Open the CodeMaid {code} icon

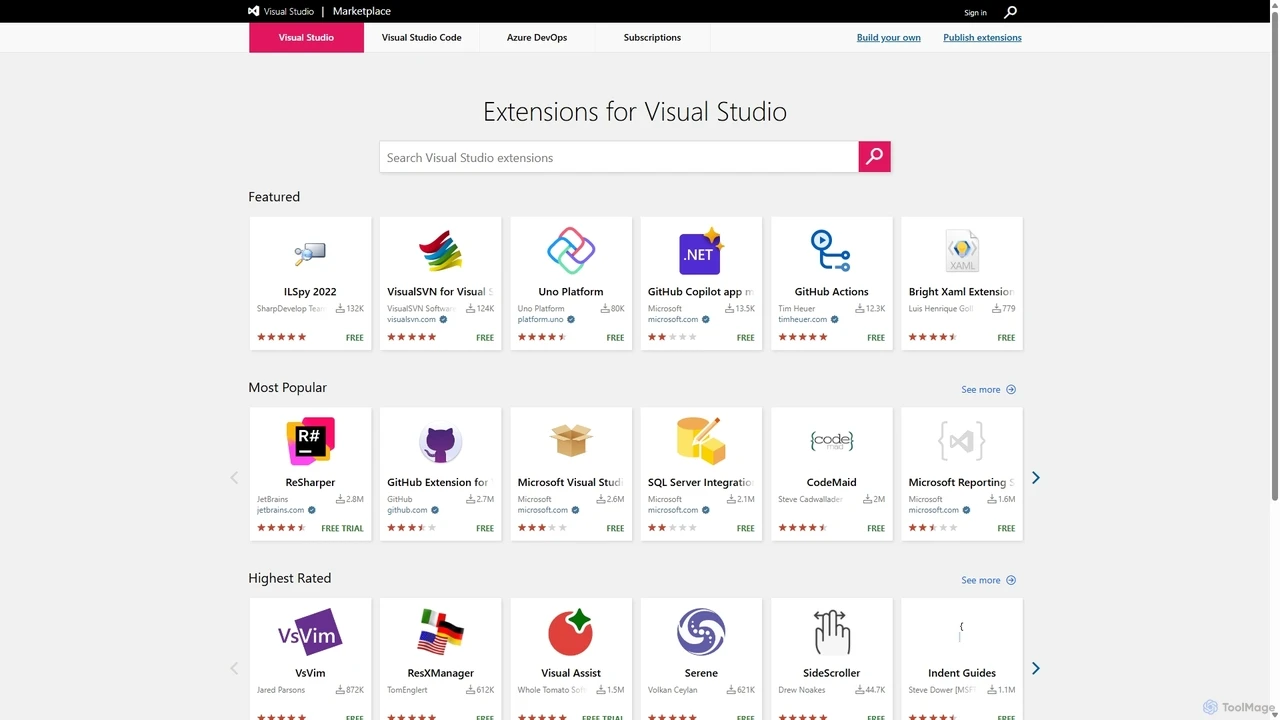tap(831, 440)
